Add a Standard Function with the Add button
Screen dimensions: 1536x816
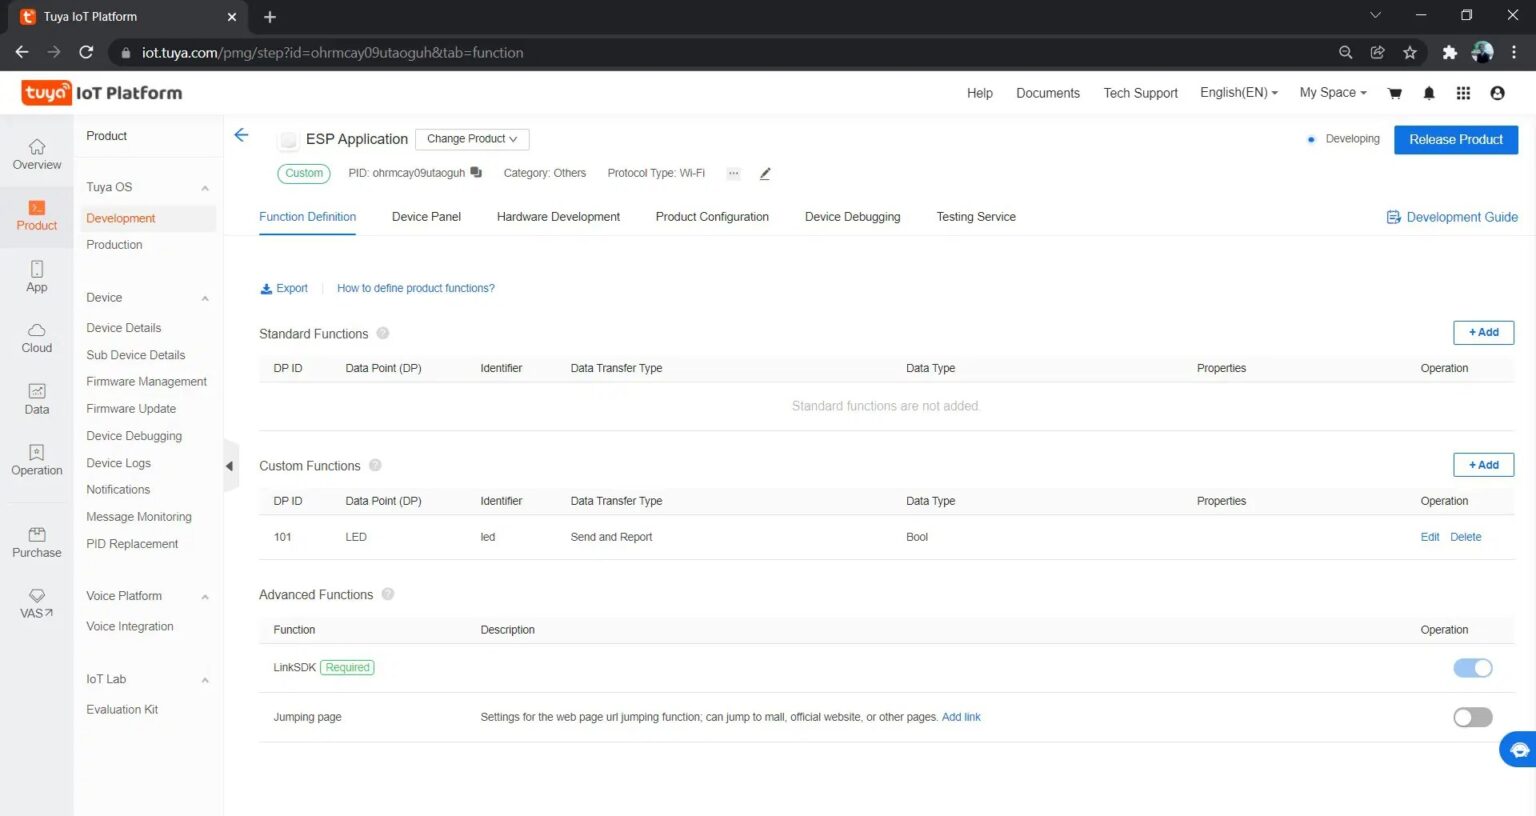click(1483, 332)
